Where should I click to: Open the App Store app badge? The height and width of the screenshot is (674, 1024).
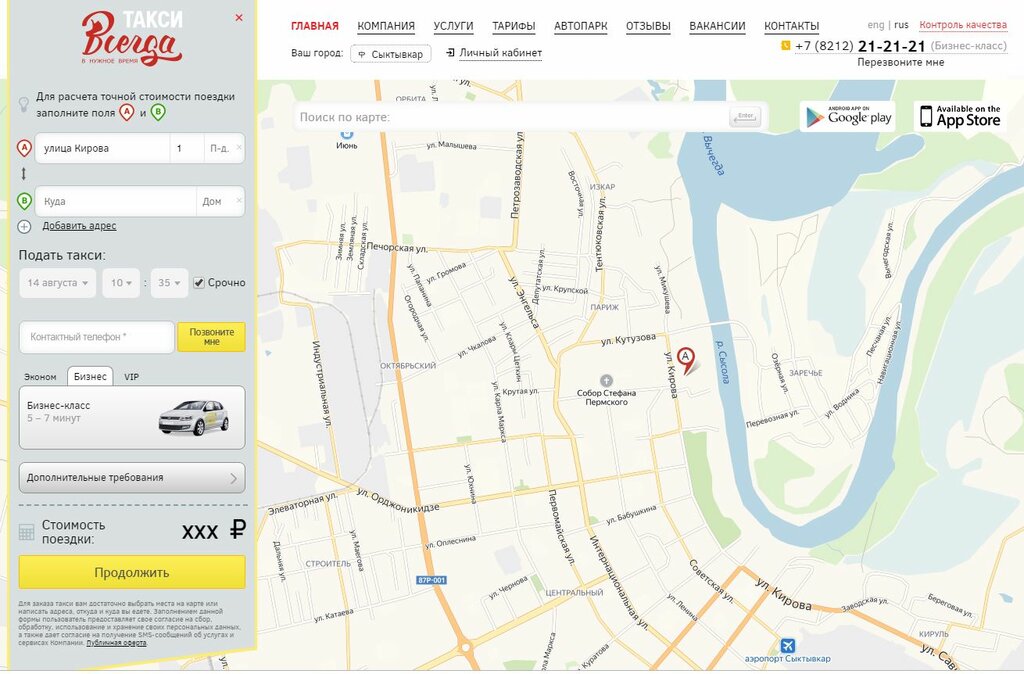[961, 116]
